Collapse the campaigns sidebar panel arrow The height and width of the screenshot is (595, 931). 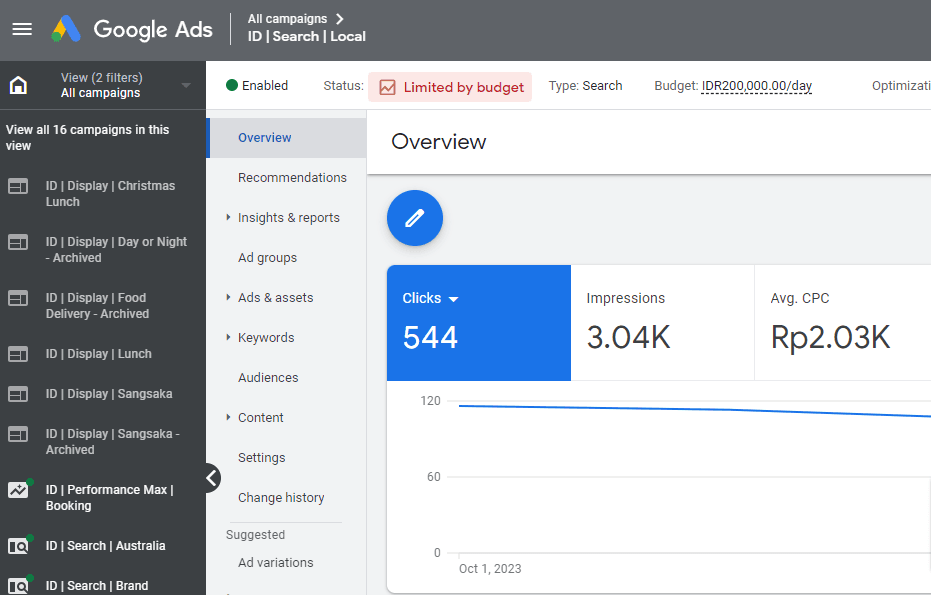coord(212,478)
